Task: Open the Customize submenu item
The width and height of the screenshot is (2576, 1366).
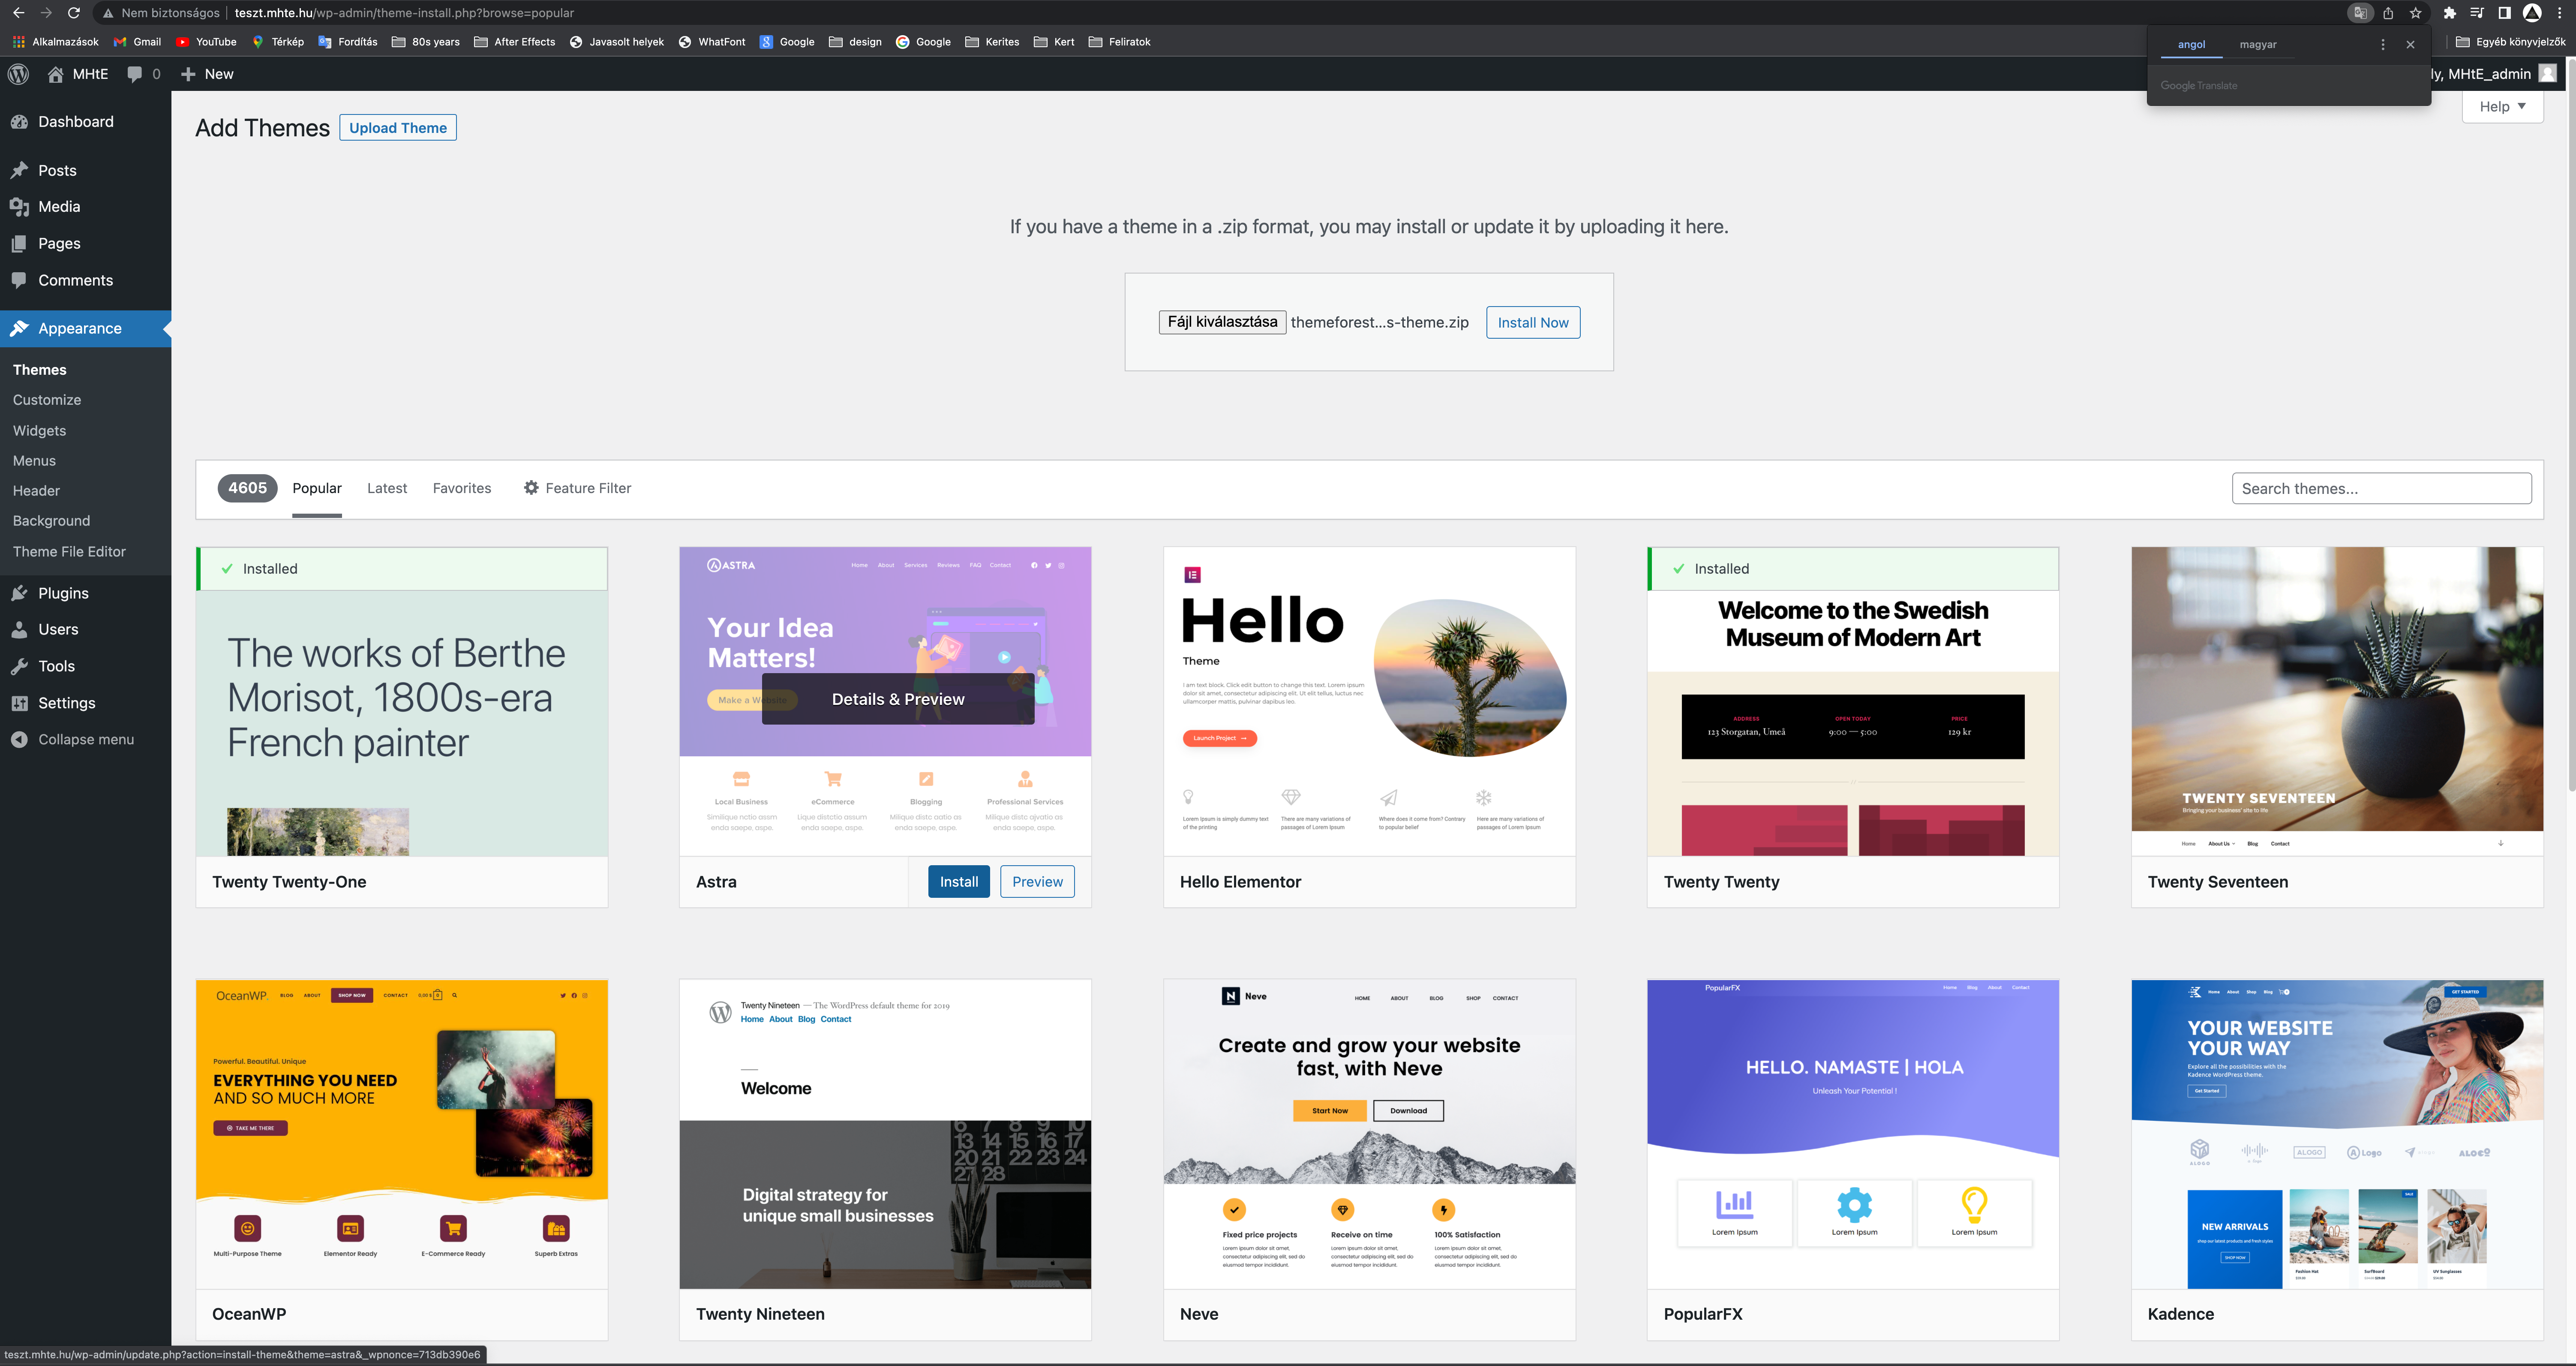Action: 47,400
